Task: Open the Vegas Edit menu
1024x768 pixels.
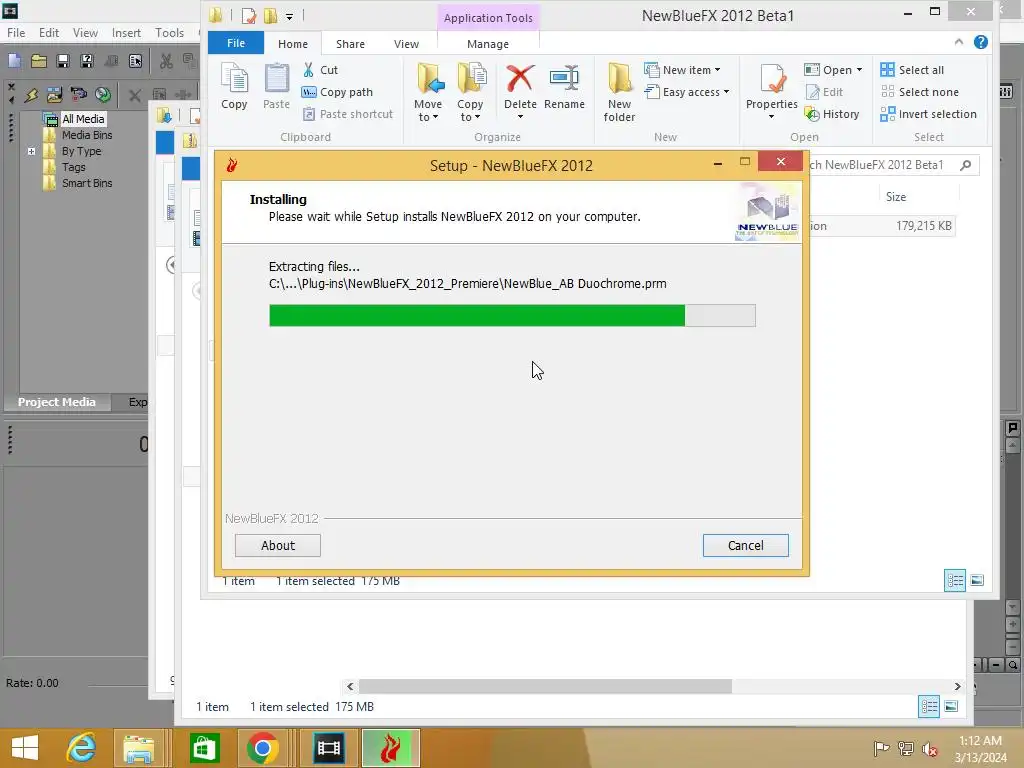Action: tap(49, 33)
